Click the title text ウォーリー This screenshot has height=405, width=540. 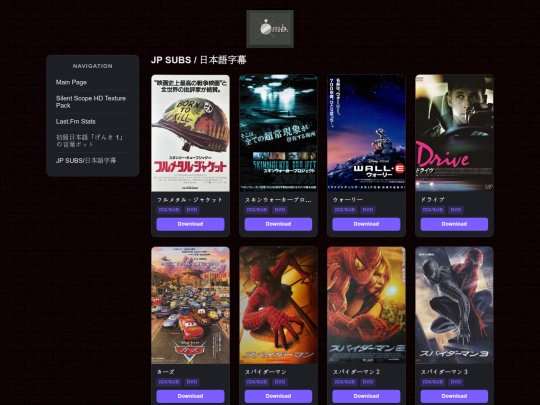click(348, 200)
